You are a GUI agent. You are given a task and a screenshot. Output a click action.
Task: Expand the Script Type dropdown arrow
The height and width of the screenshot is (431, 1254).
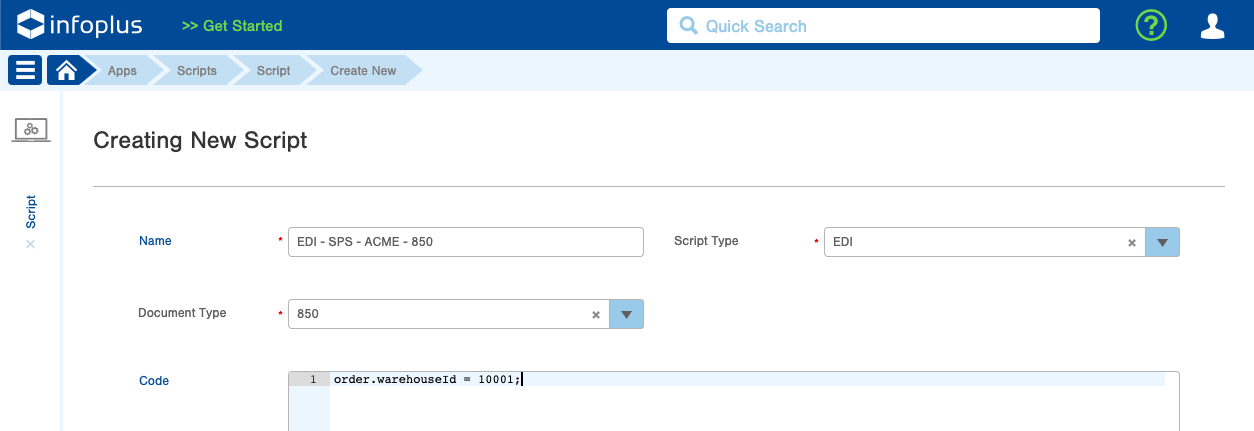click(1162, 242)
